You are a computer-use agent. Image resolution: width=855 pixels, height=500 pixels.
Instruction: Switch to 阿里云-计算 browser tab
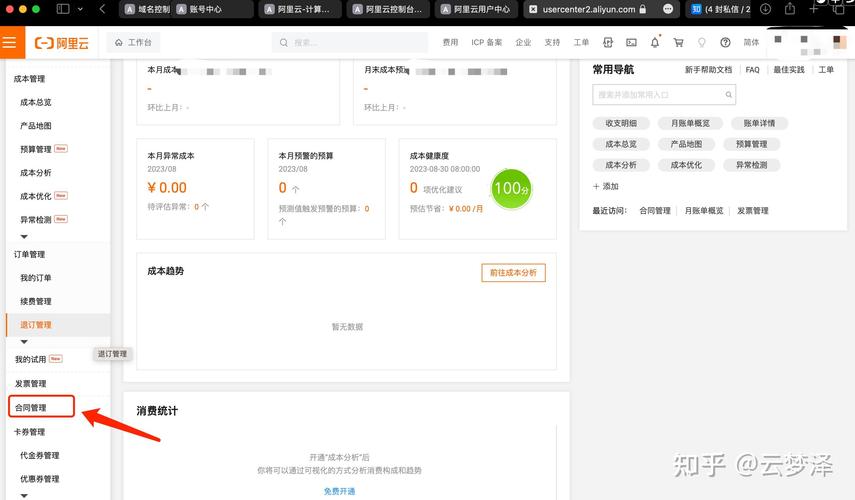(299, 9)
